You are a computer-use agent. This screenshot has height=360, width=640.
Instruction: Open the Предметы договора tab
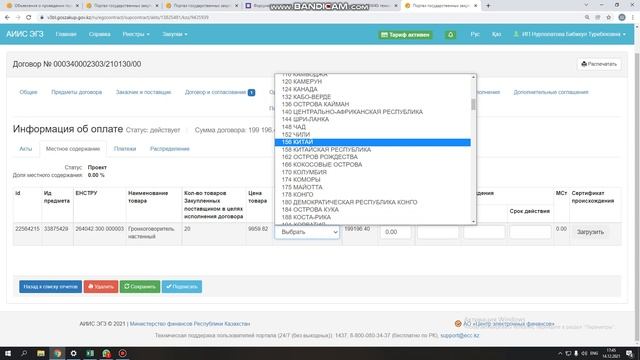pos(77,92)
